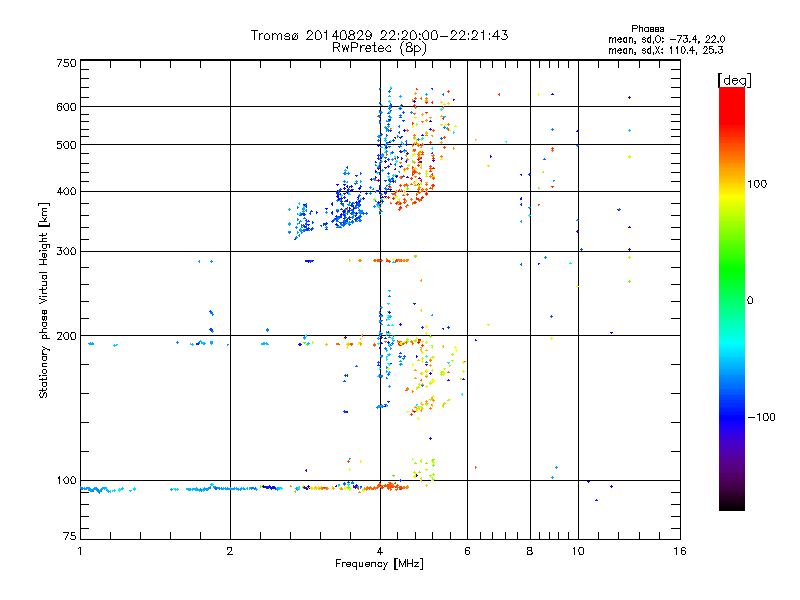Click the plot title 'Tromsø 20140829 22:20:00-22:21:43'
The width and height of the screenshot is (800, 600).
[379, 35]
